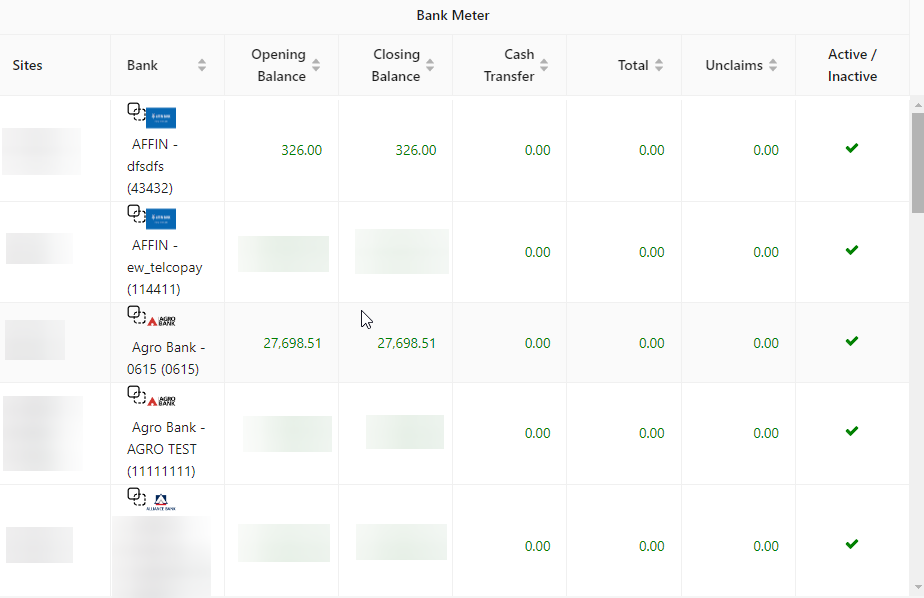
Task: Click the copy icon beside Agro Bank - AGRO TEST
Action: [x=131, y=392]
